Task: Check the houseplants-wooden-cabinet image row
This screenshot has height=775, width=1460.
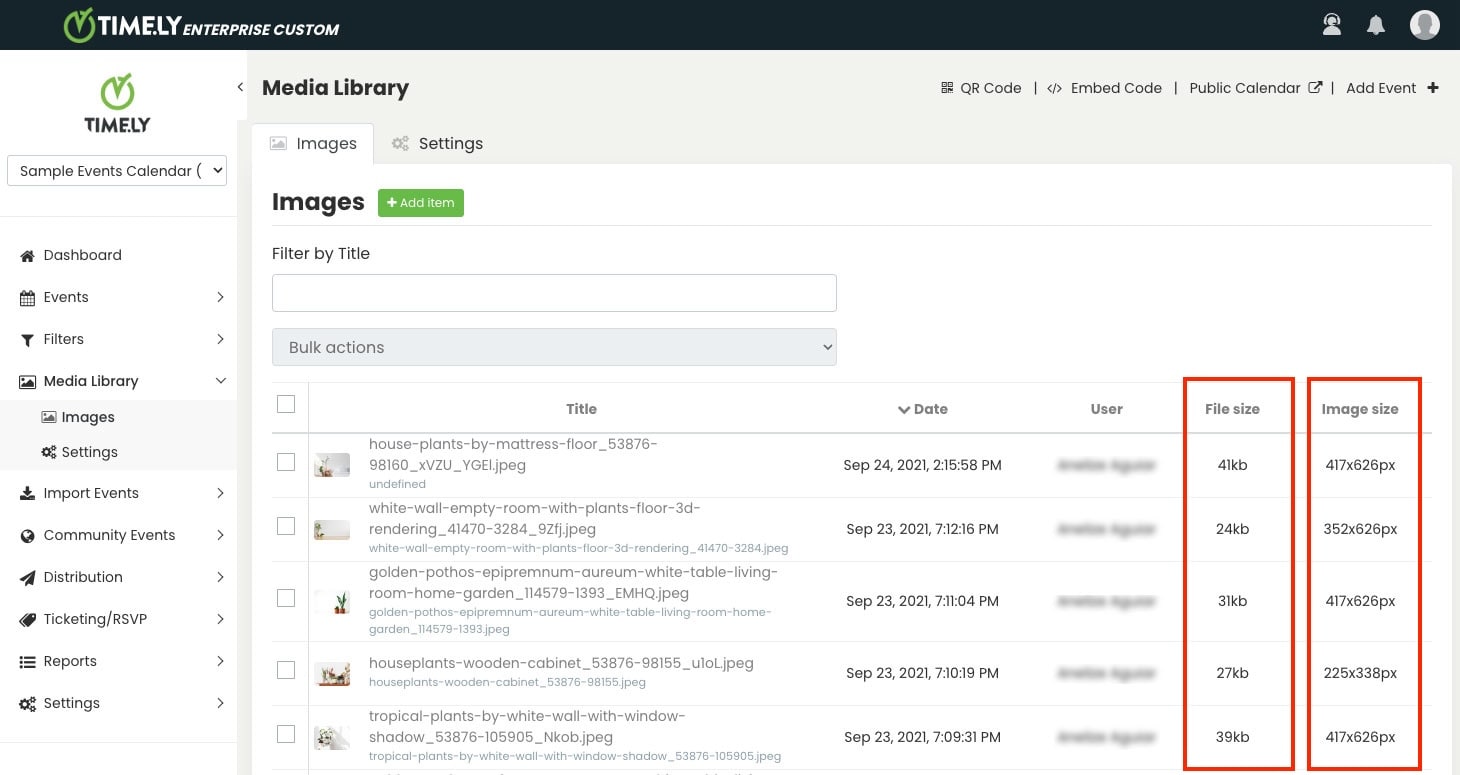Action: pos(286,670)
